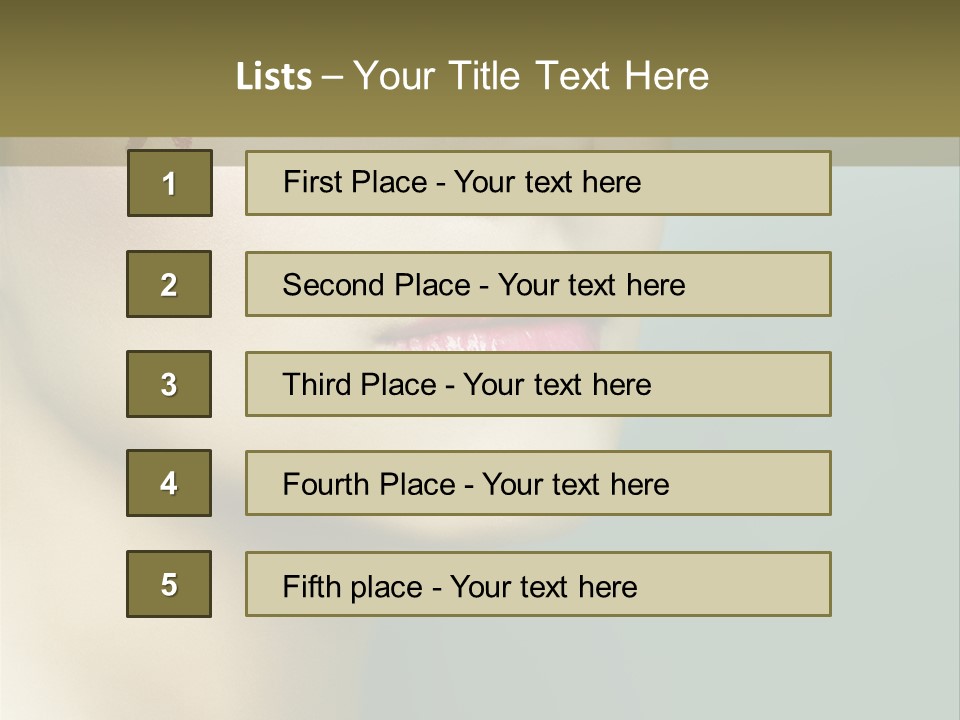Click the number 5 box

(x=169, y=584)
